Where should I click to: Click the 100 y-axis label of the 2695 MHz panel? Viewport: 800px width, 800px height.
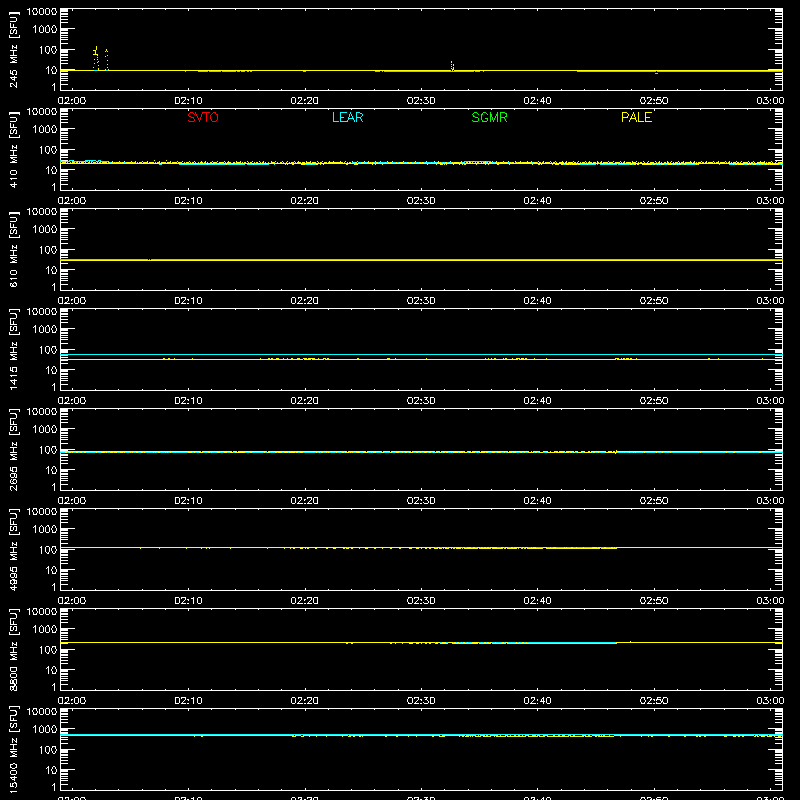(48, 450)
